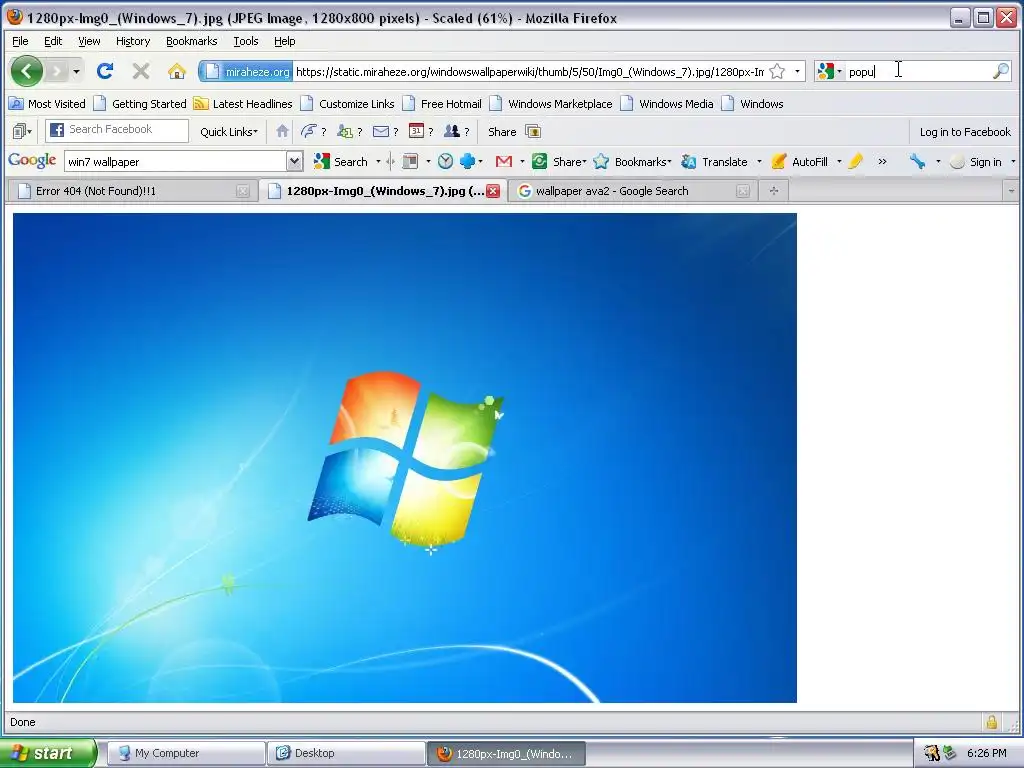Click the Google logo on the toolbar
1024x768 pixels.
click(32, 161)
